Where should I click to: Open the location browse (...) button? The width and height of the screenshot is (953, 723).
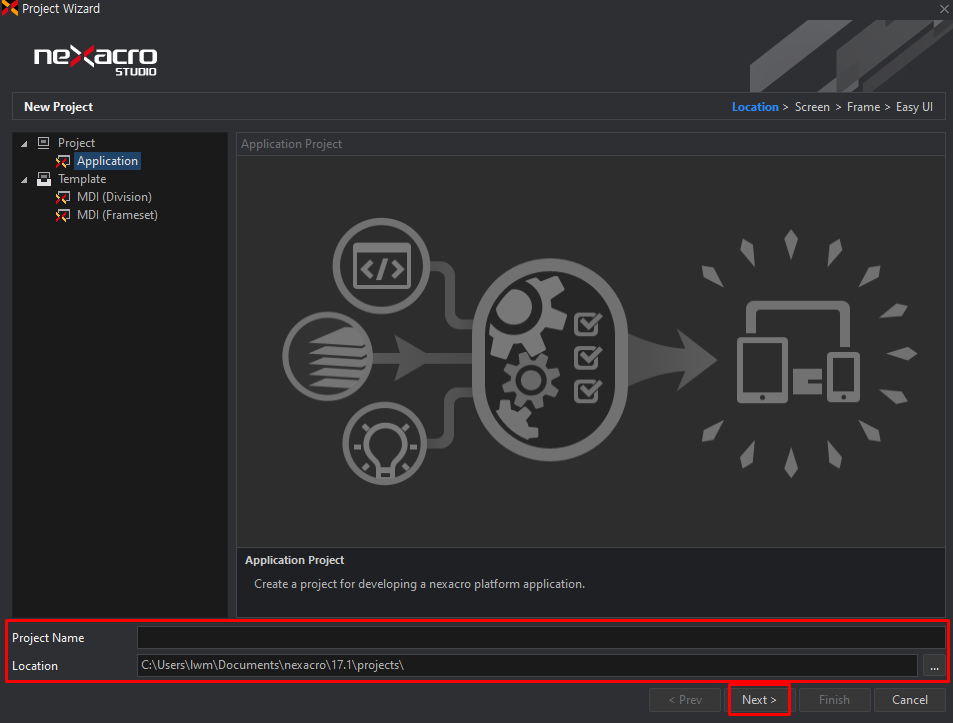934,666
